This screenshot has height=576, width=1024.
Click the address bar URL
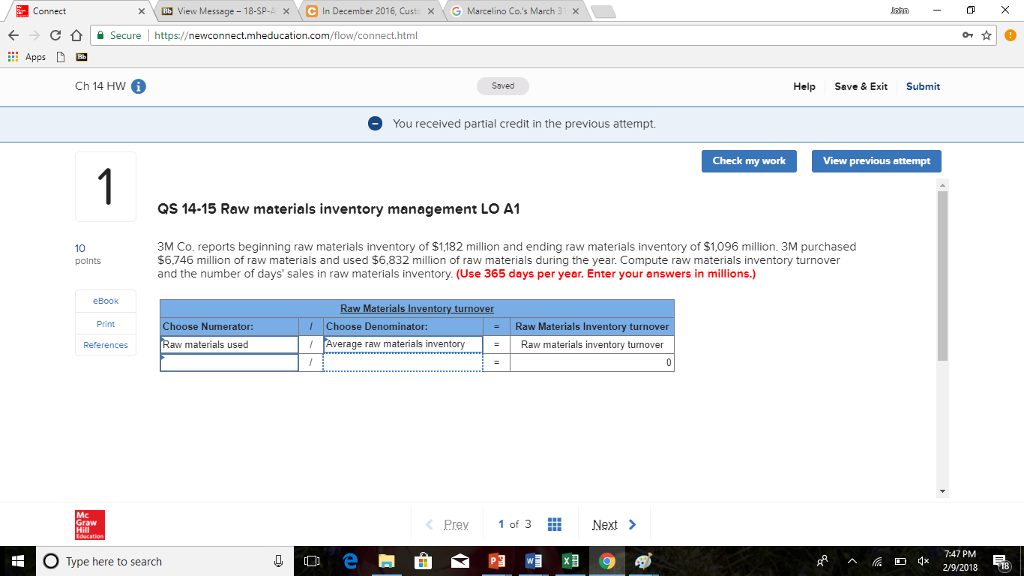[285, 35]
